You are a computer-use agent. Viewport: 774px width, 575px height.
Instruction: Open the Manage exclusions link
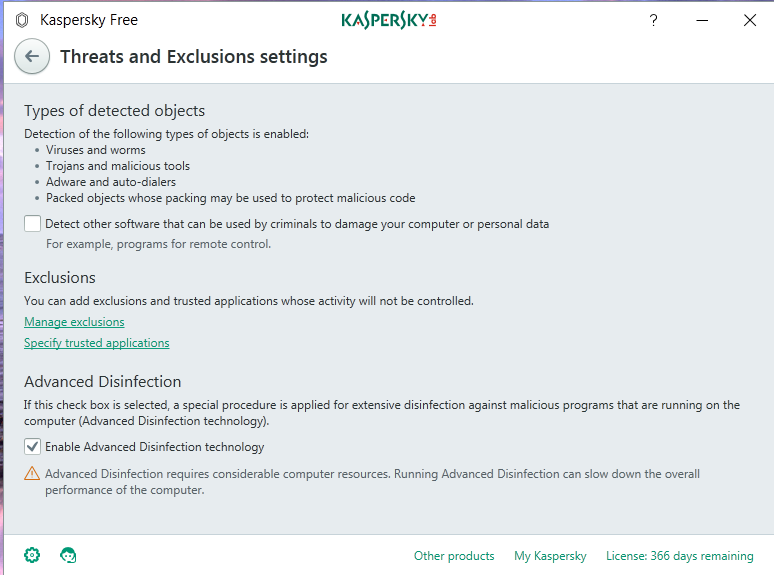coord(74,322)
